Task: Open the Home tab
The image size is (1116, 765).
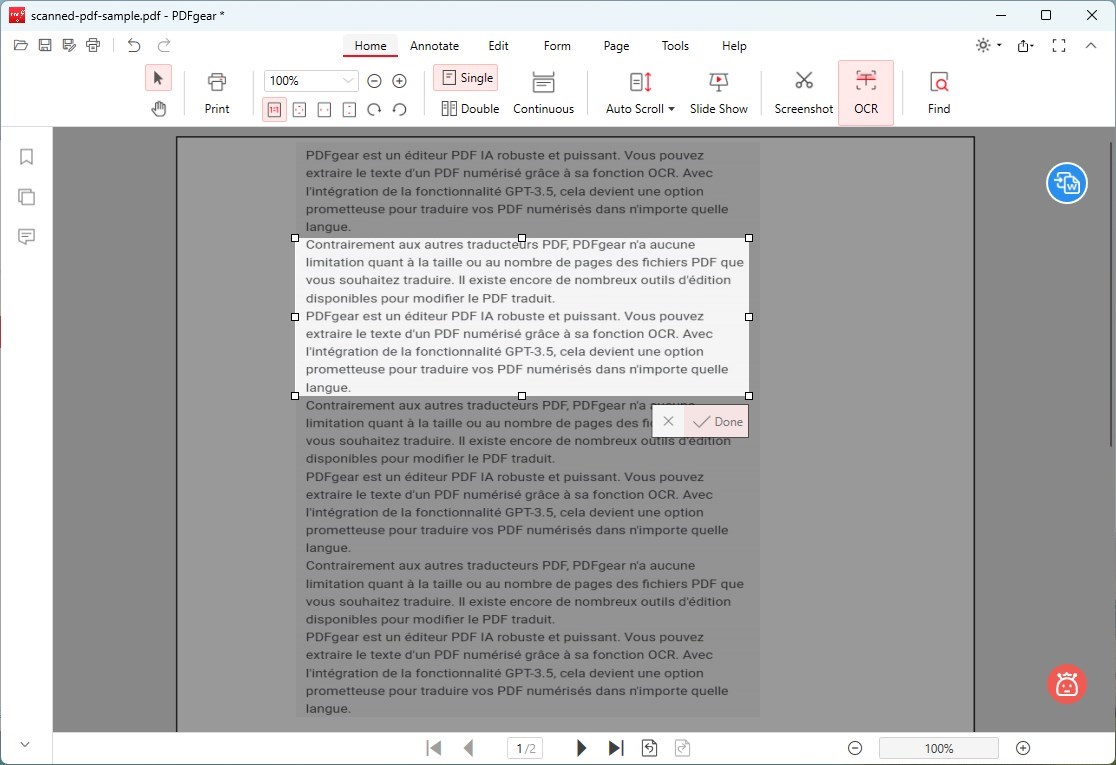Action: click(370, 46)
